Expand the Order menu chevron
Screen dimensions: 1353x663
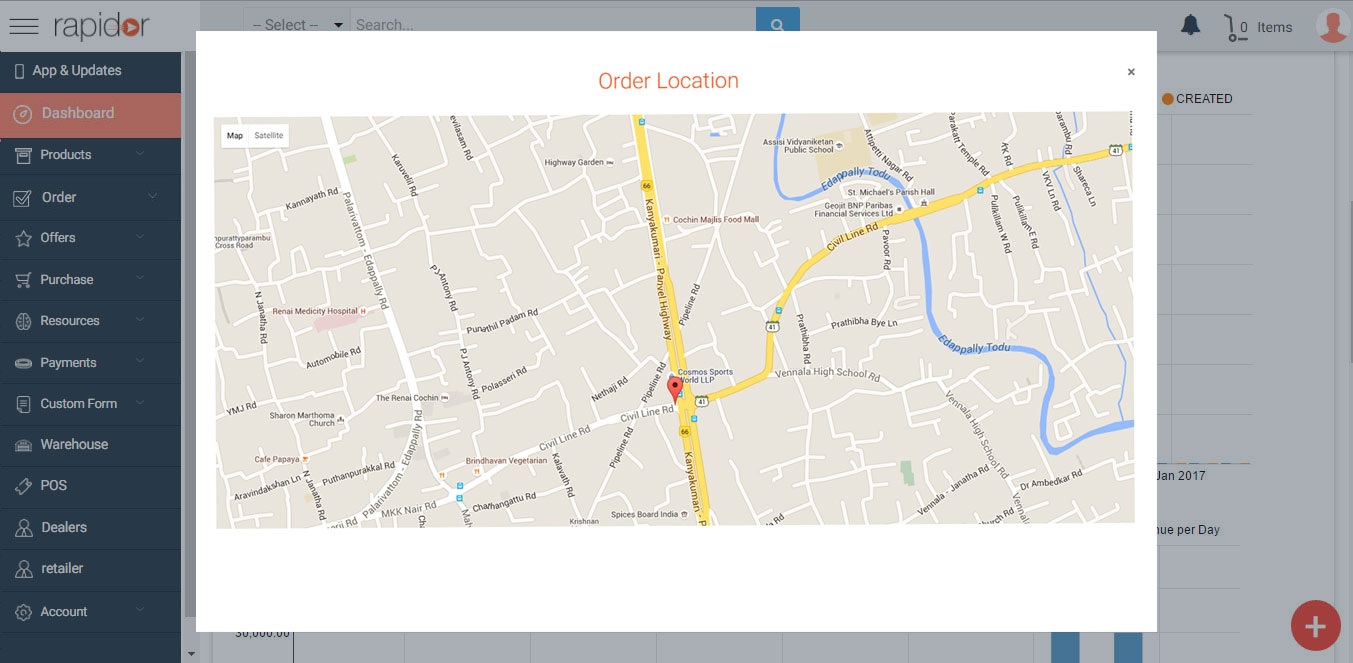click(152, 197)
